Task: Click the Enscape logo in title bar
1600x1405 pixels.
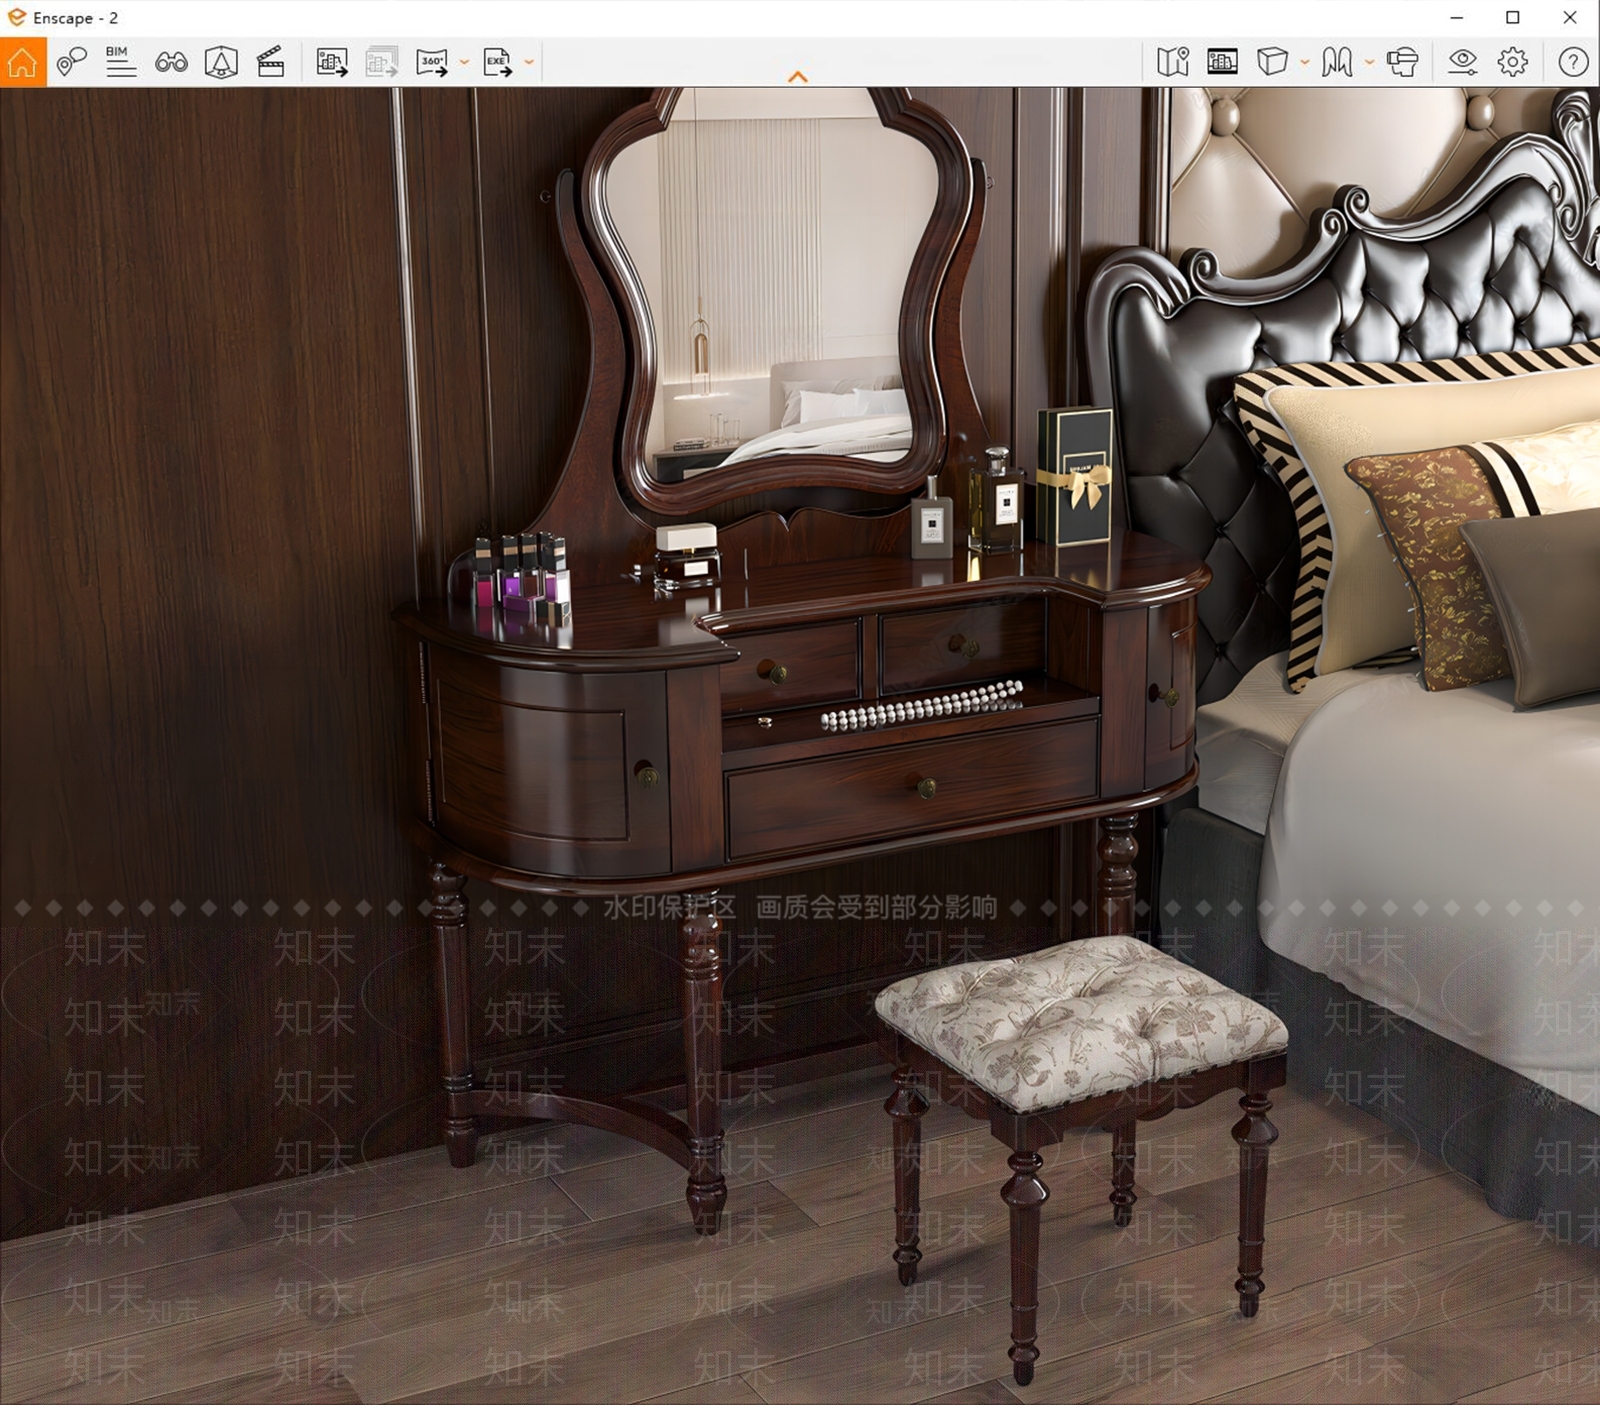Action: click(17, 17)
